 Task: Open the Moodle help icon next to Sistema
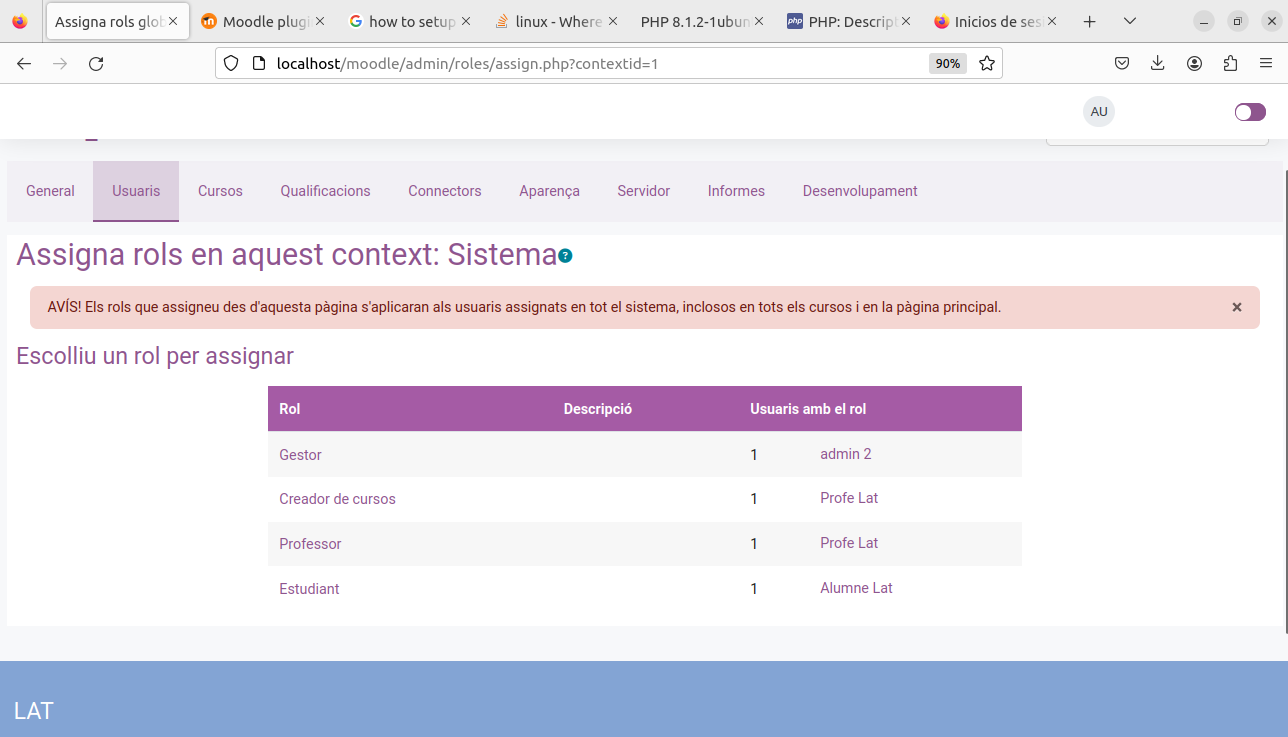[566, 255]
